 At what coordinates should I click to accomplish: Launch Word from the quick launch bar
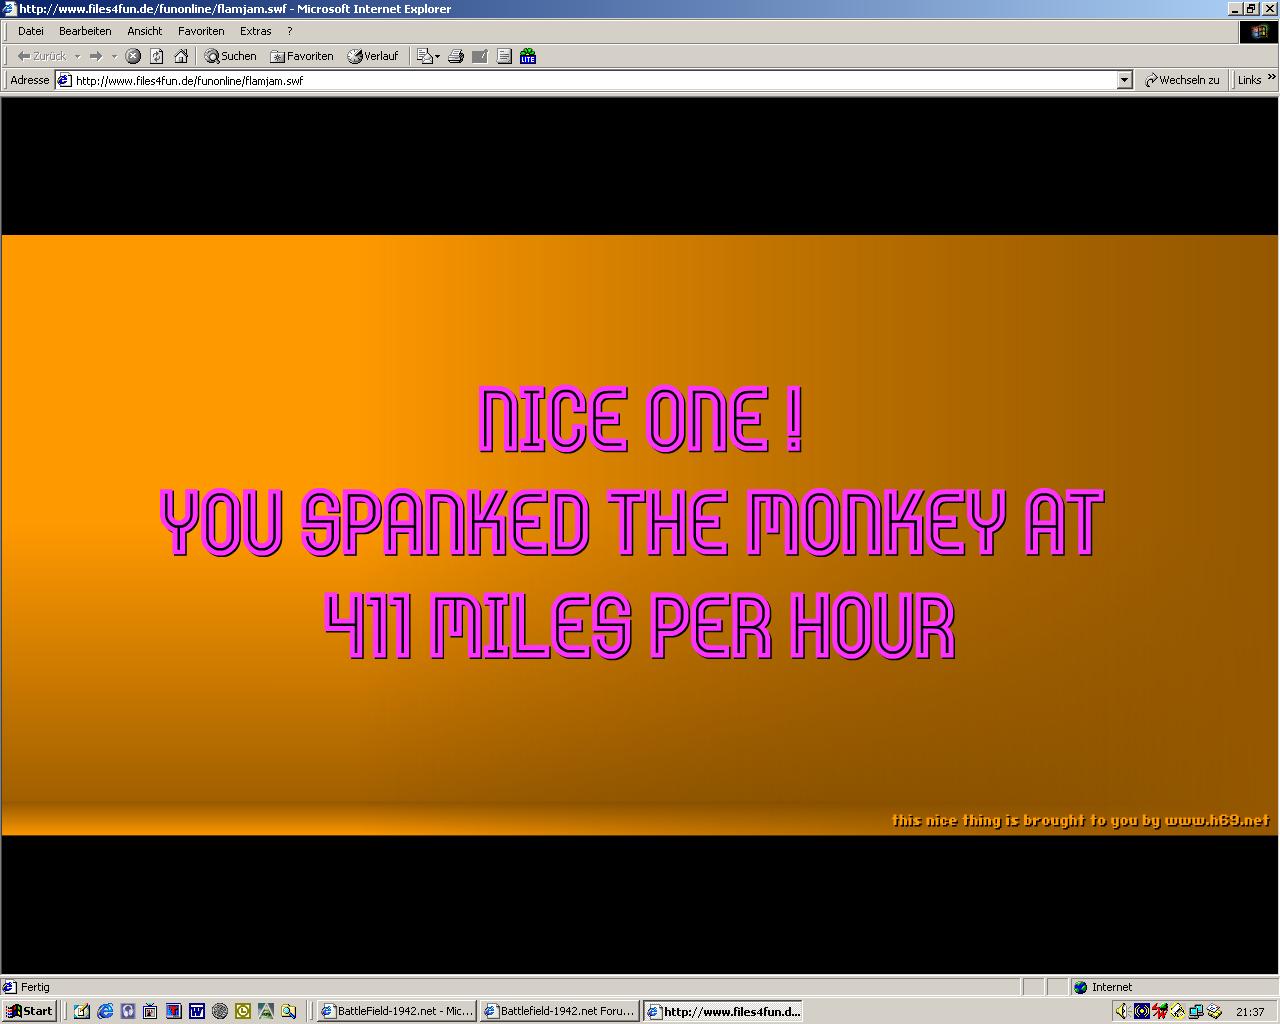click(196, 1011)
